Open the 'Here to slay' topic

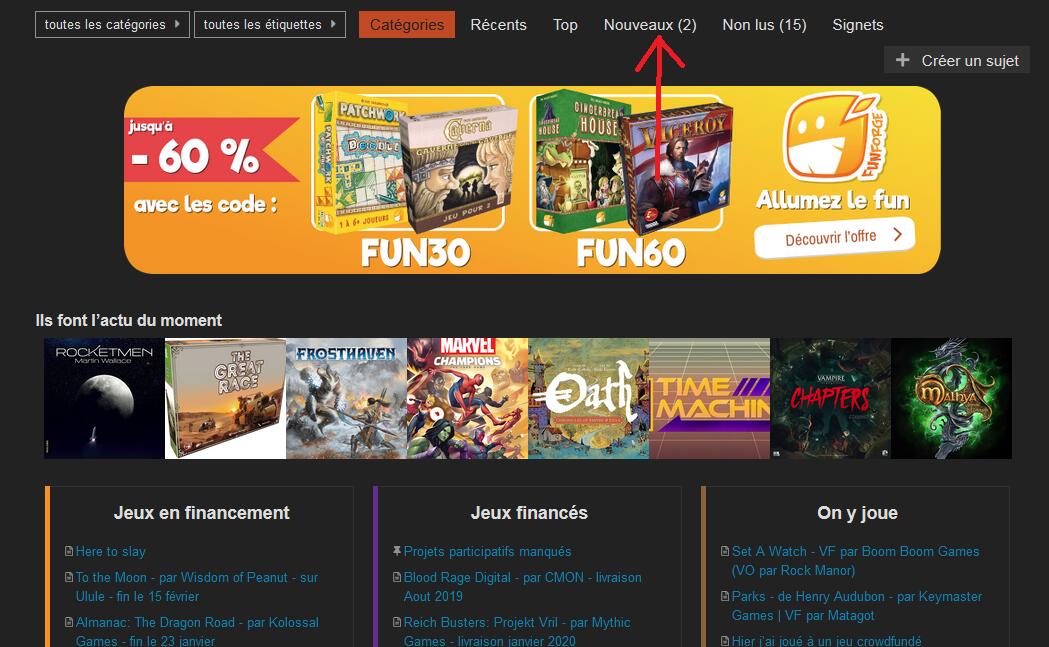coord(110,551)
